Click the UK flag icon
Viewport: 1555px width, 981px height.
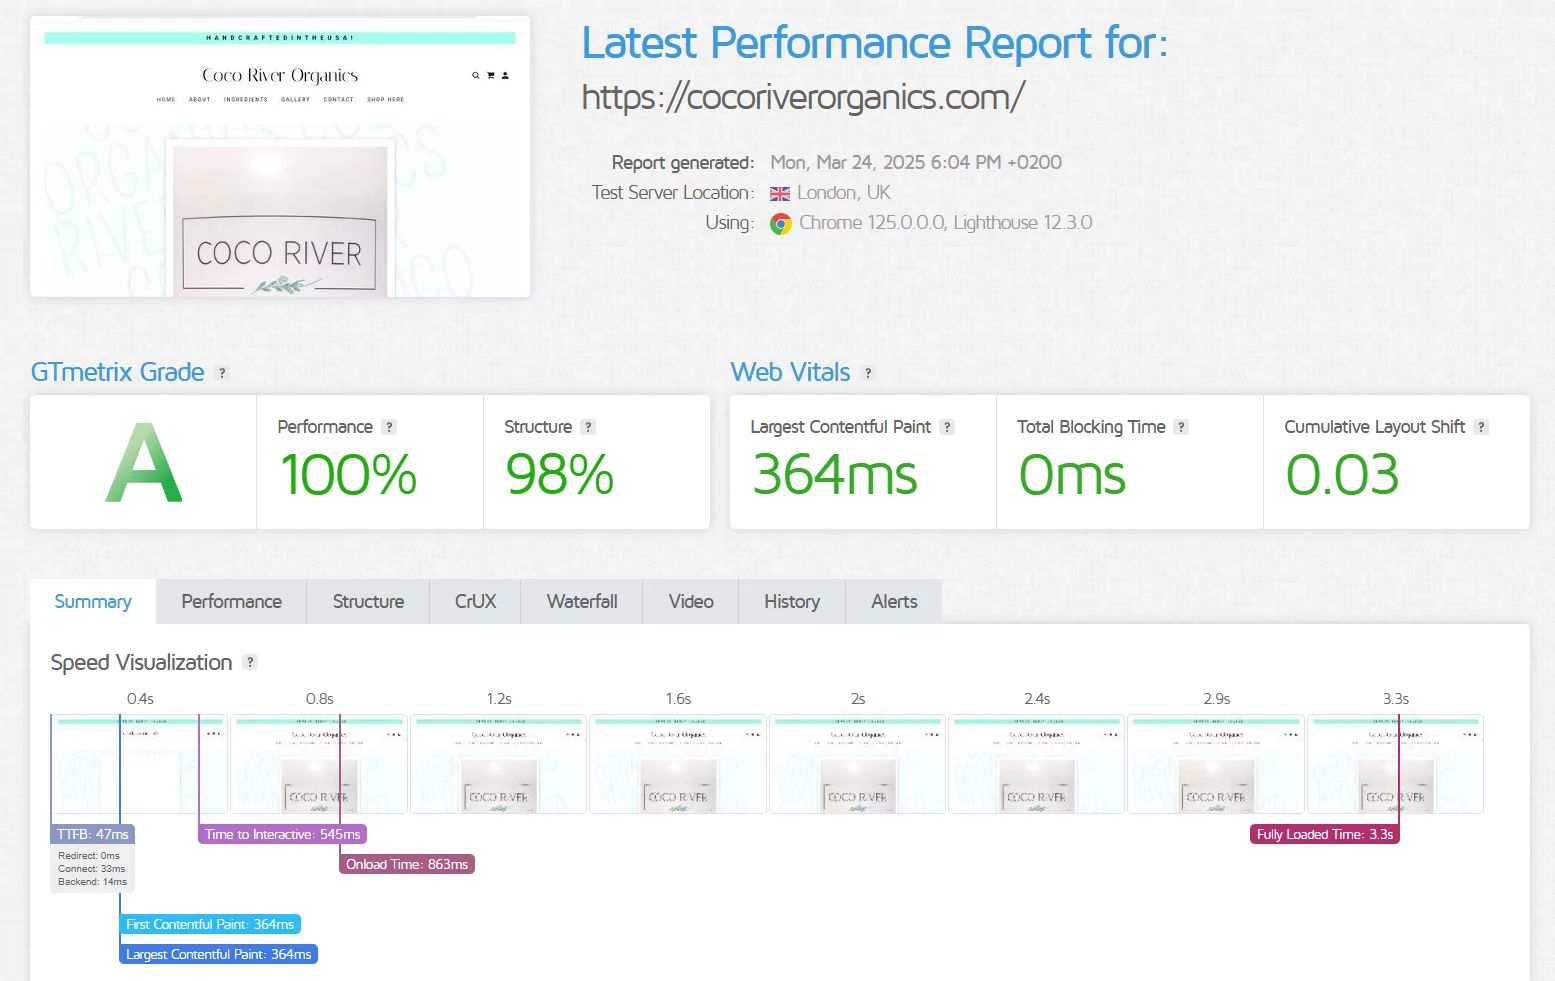point(780,194)
